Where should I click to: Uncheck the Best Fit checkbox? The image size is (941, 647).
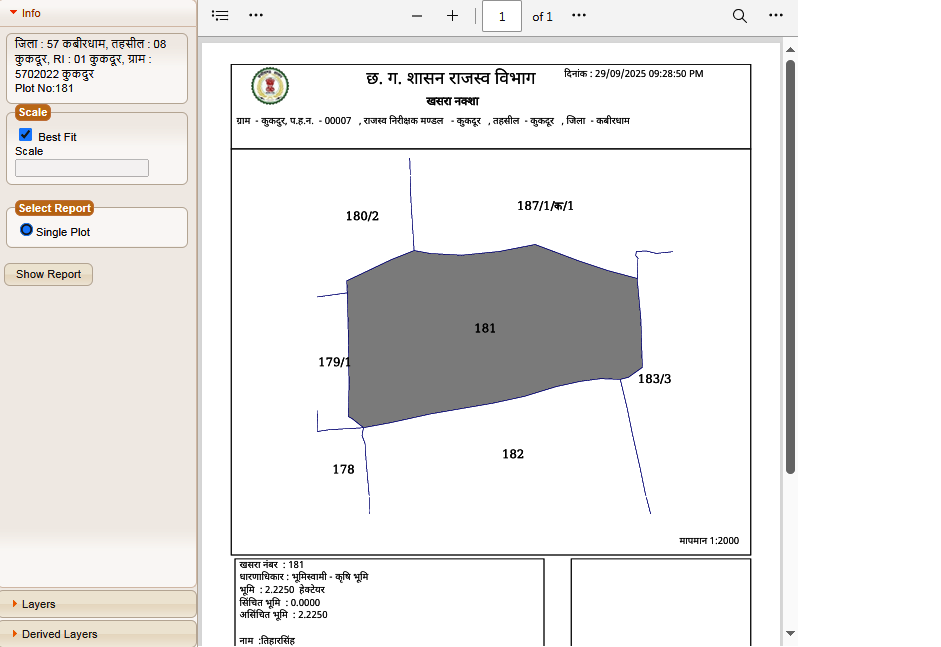tap(26, 135)
